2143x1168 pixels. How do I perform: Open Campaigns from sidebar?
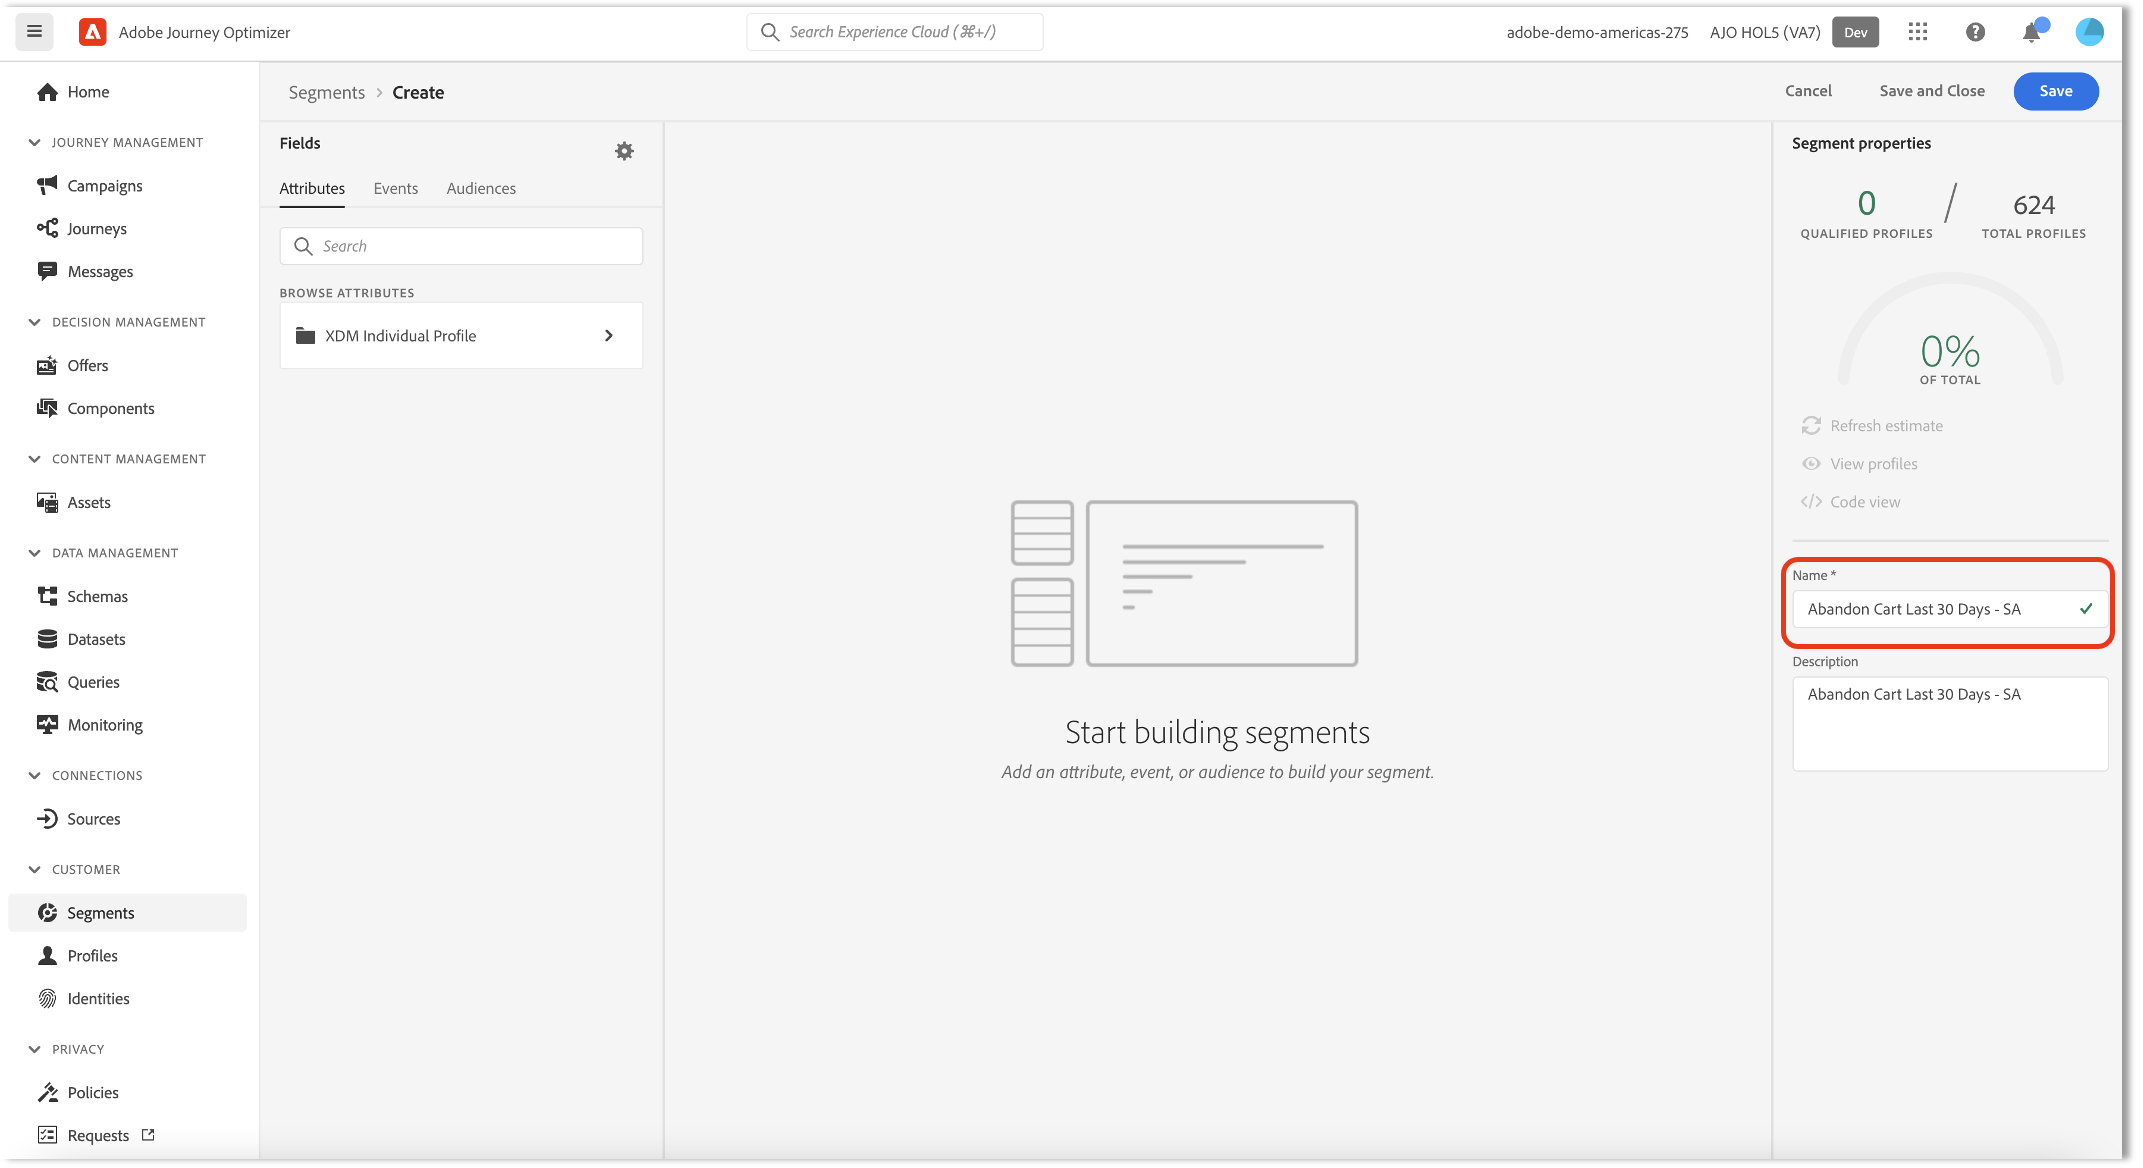click(90, 186)
